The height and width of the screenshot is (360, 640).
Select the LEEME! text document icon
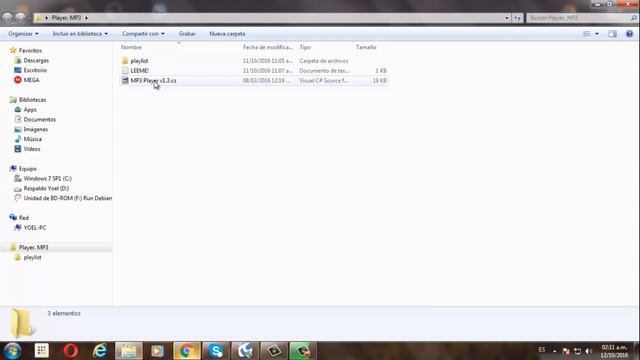[125, 71]
